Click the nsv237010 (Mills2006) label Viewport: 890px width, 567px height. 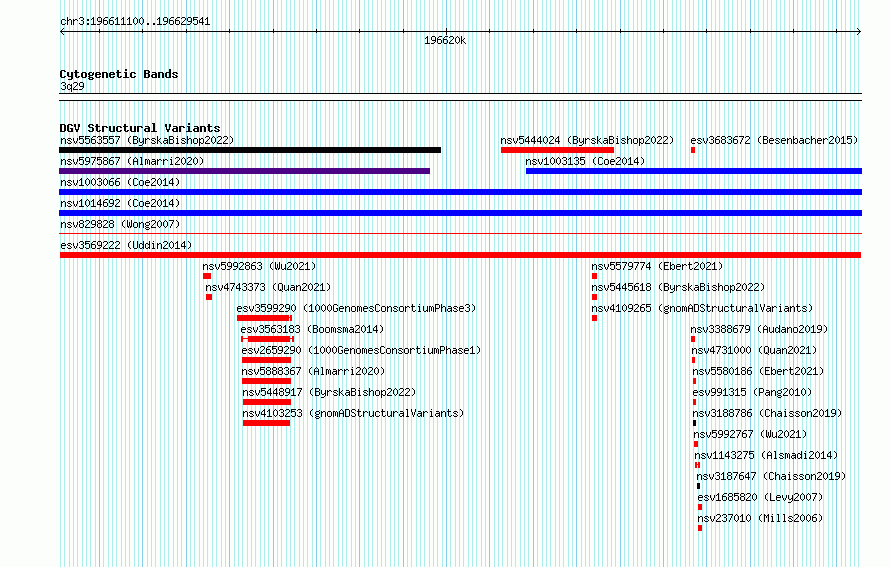point(761,518)
